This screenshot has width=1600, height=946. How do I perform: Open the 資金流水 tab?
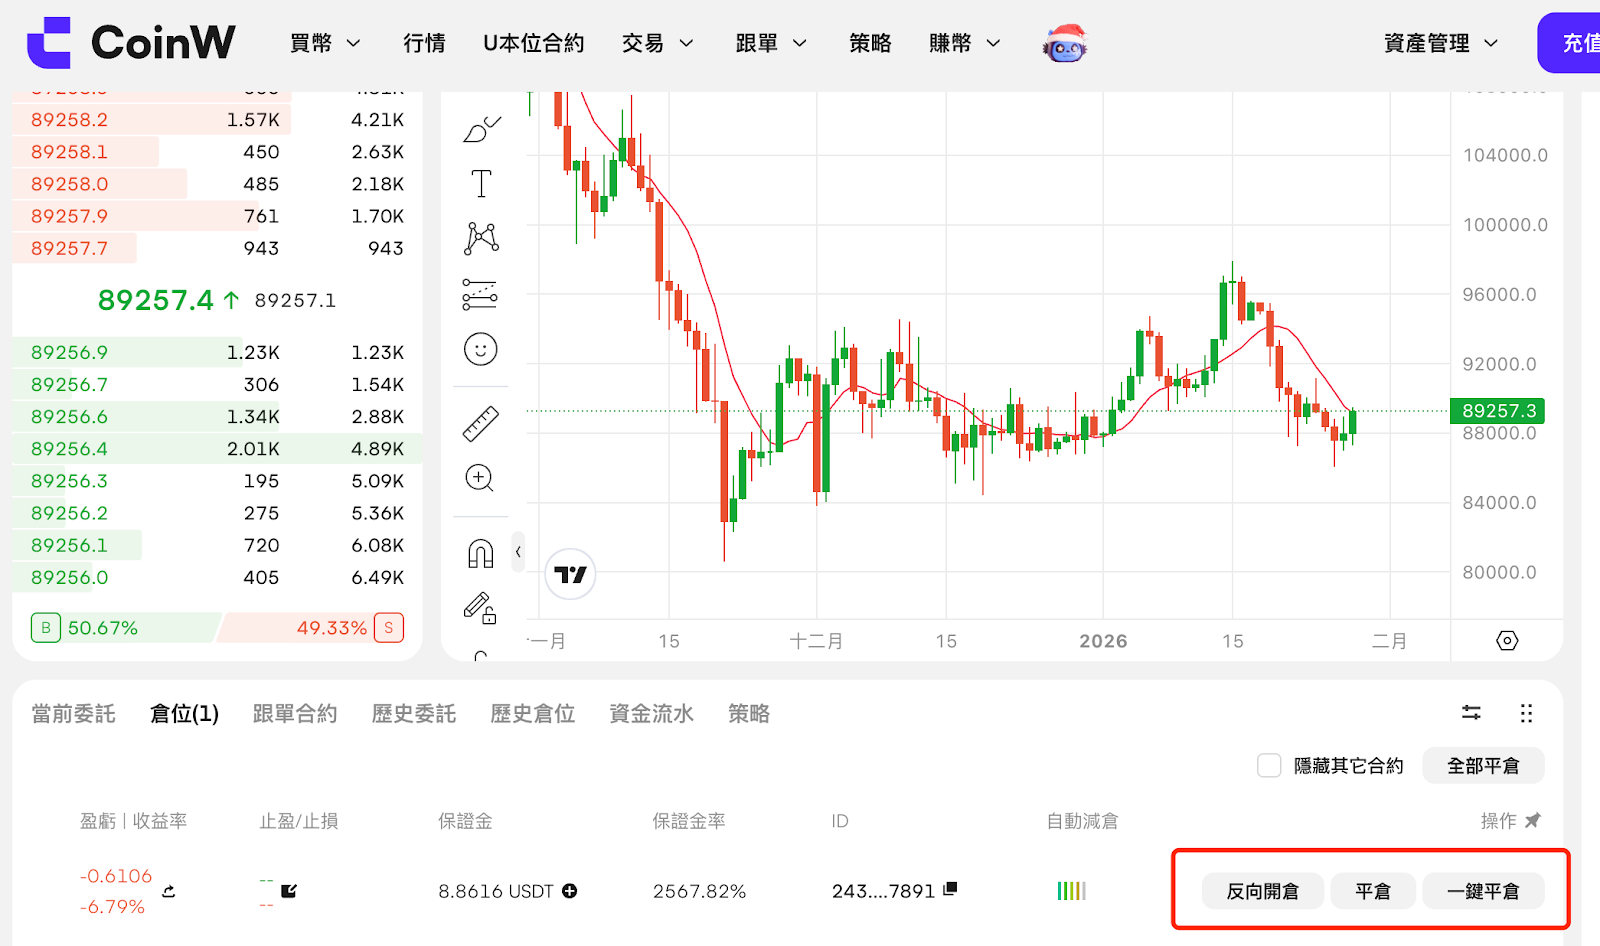pyautogui.click(x=651, y=714)
